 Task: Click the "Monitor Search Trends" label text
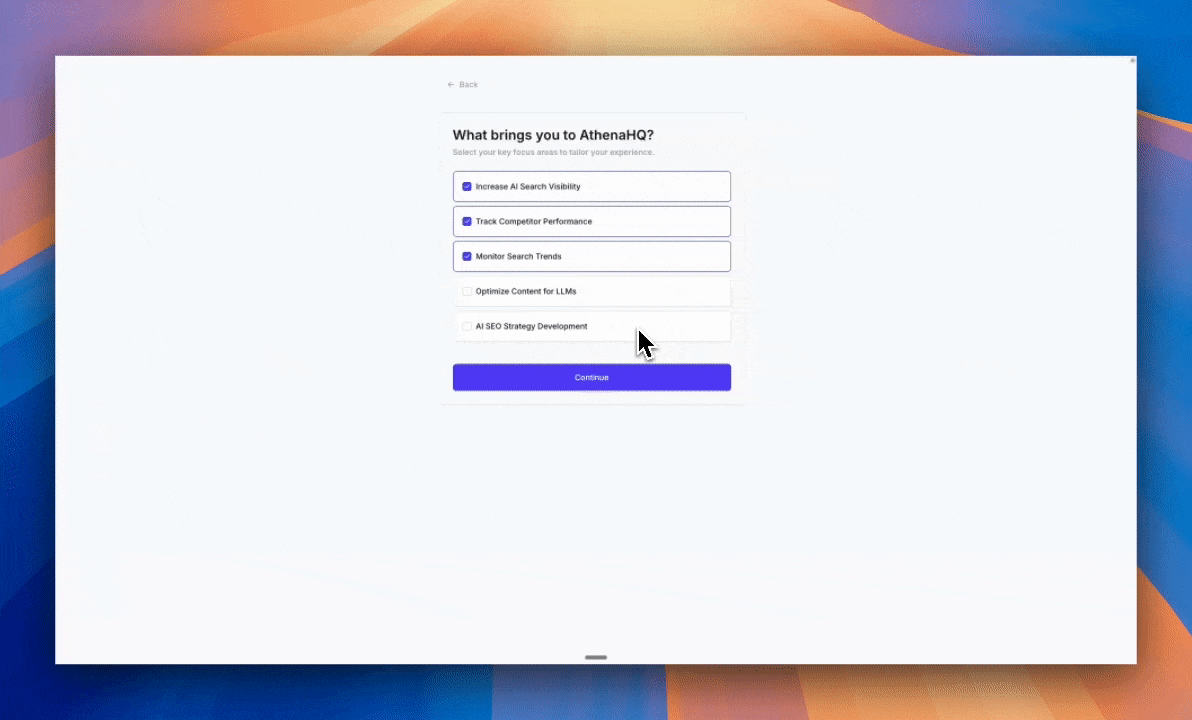518,257
